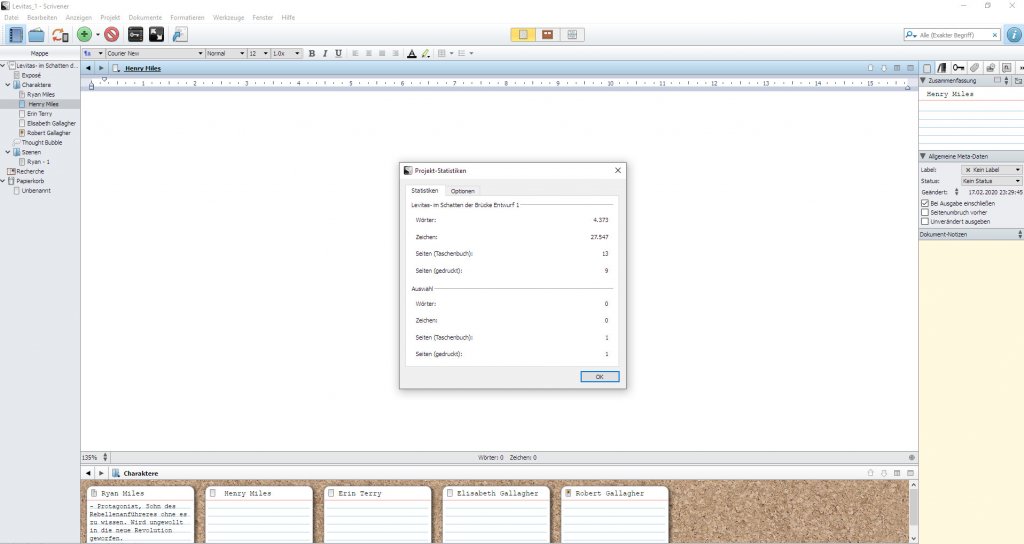
Task: Click the red trash/delete toolbar icon
Action: click(x=112, y=35)
